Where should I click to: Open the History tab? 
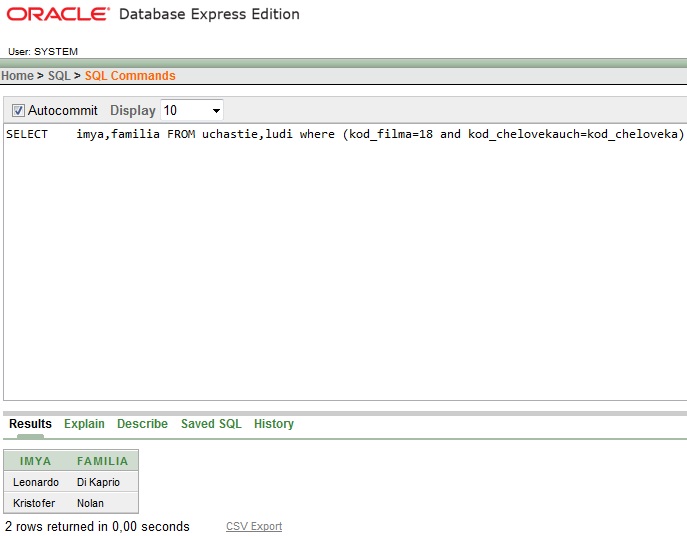pyautogui.click(x=274, y=424)
